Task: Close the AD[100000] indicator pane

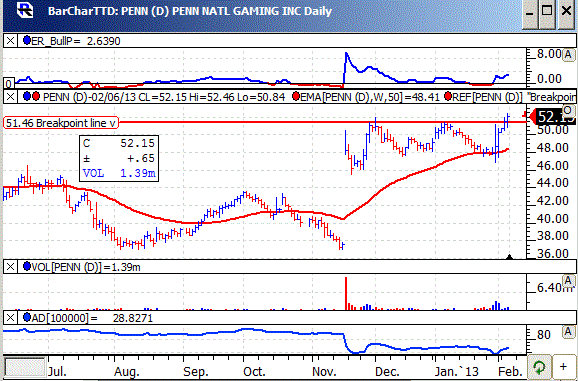Action: (x=10, y=317)
